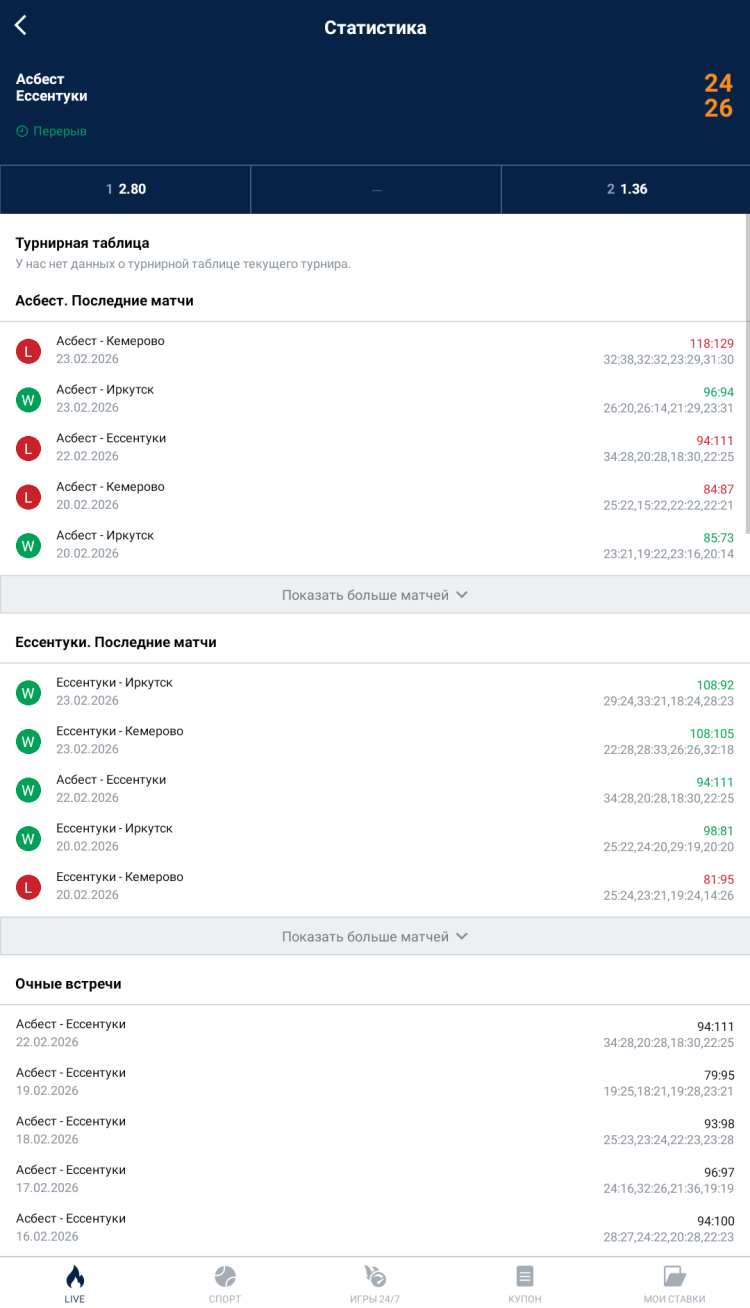Click the red L badge for Асбест - Кемерово 118:129
Image resolution: width=750 pixels, height=1308 pixels.
tap(28, 351)
